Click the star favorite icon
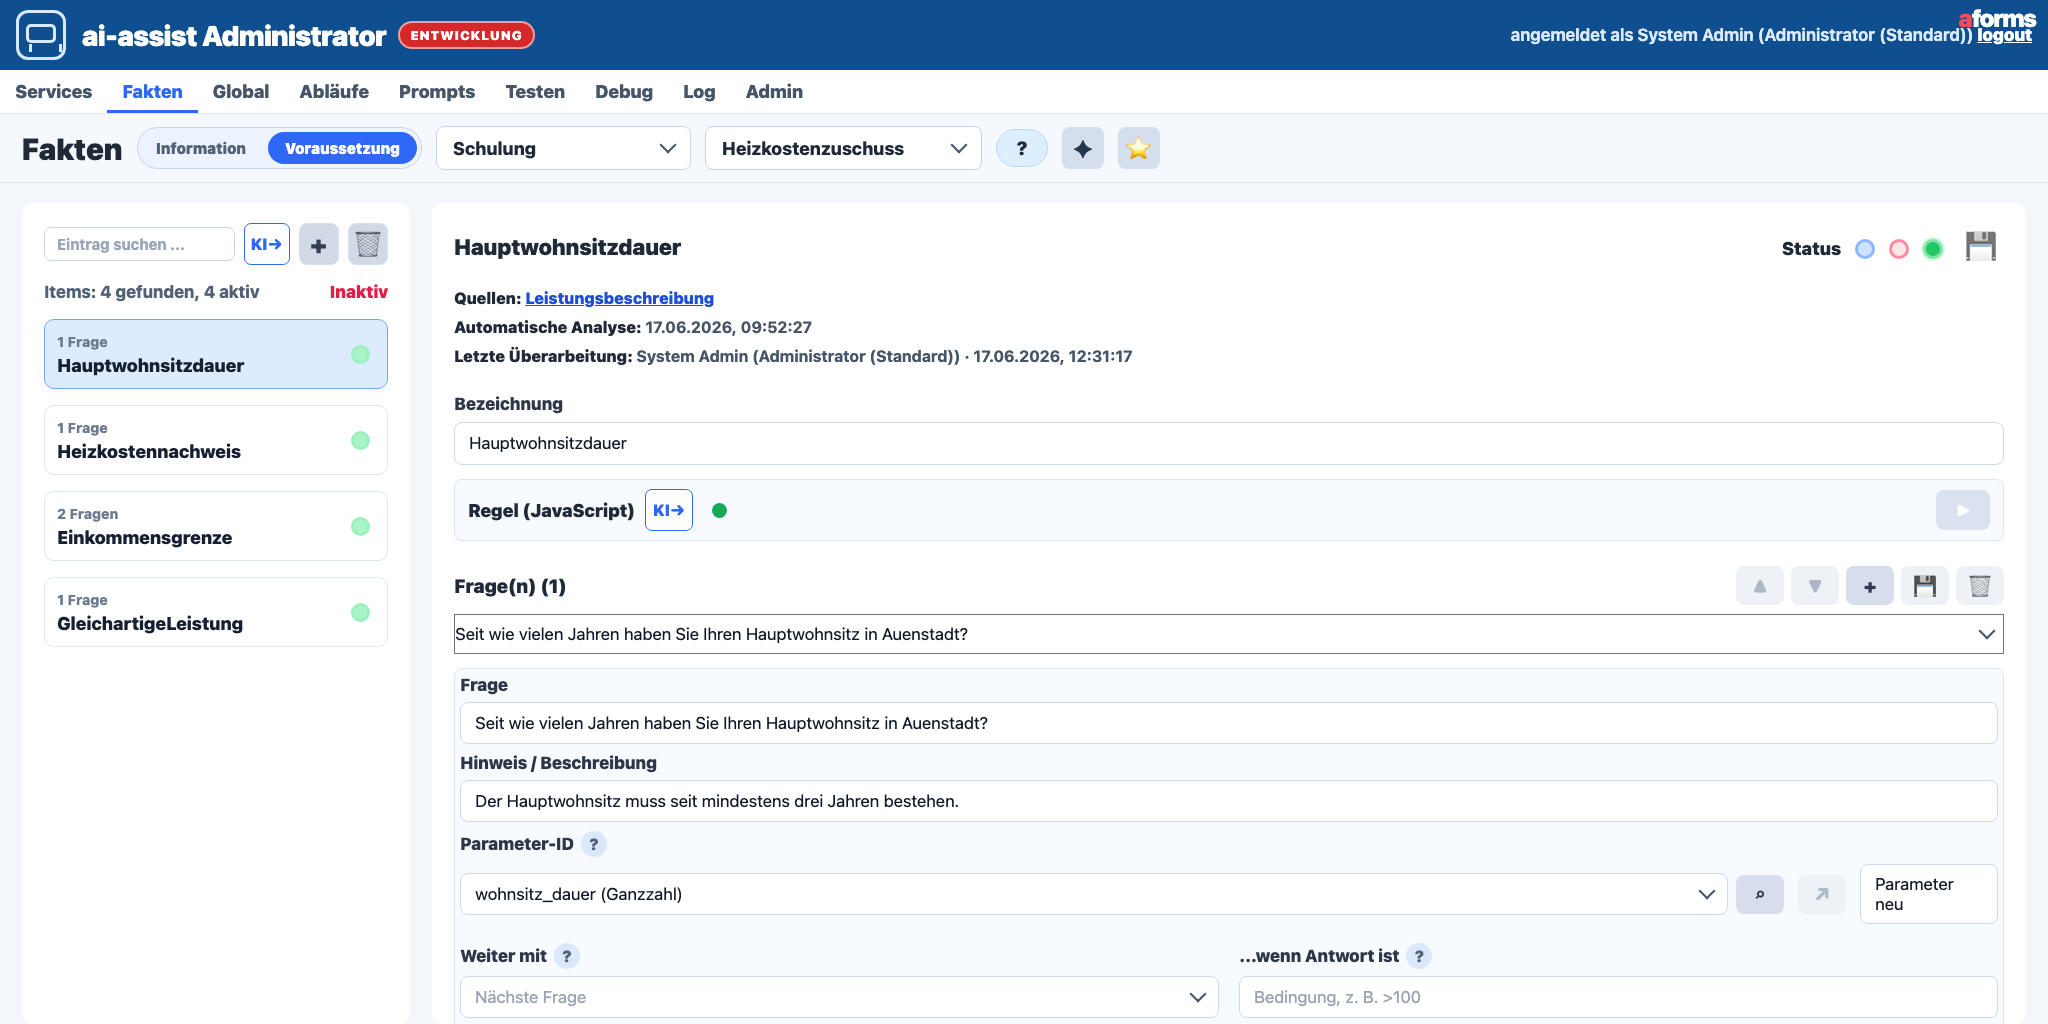 pos(1138,148)
